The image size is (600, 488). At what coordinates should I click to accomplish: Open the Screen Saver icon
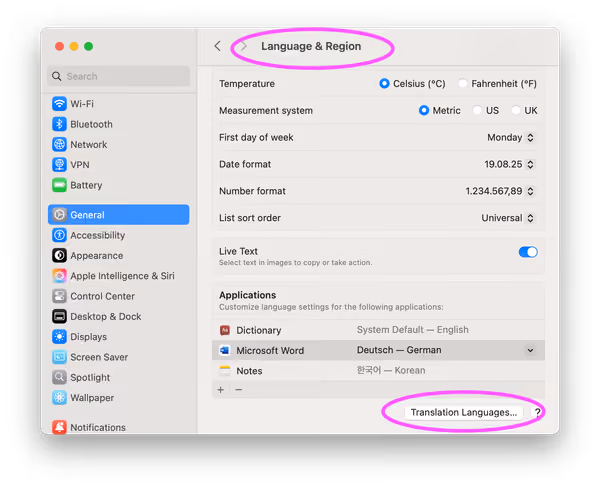(x=59, y=357)
